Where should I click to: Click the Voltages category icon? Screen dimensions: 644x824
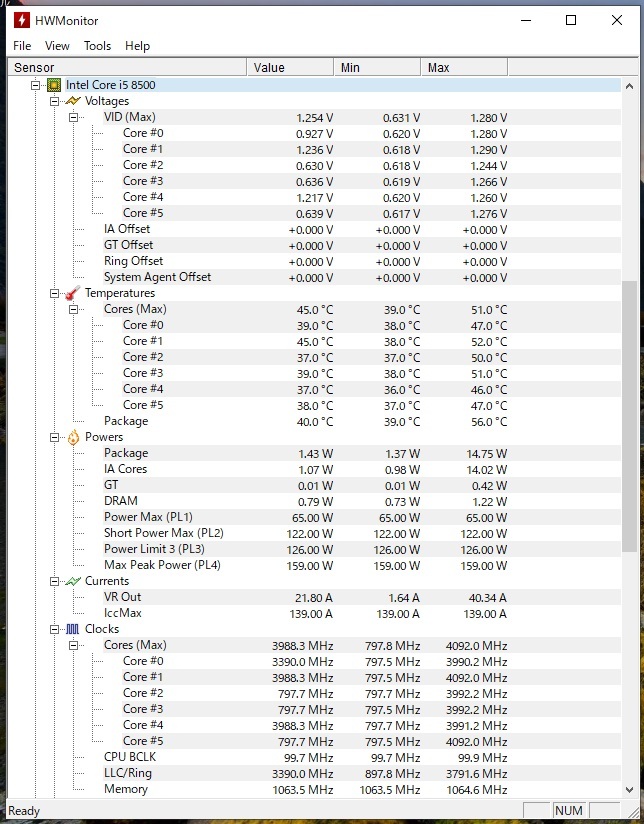pyautogui.click(x=73, y=101)
